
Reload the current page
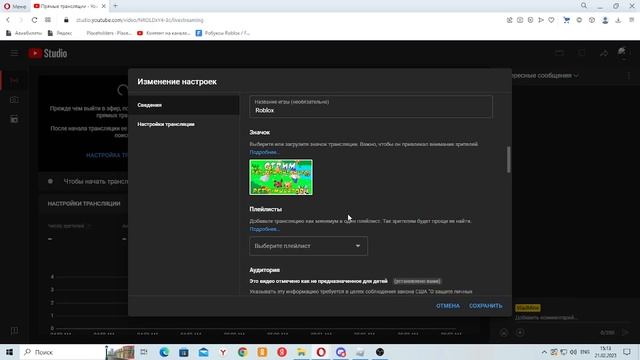tap(34, 20)
